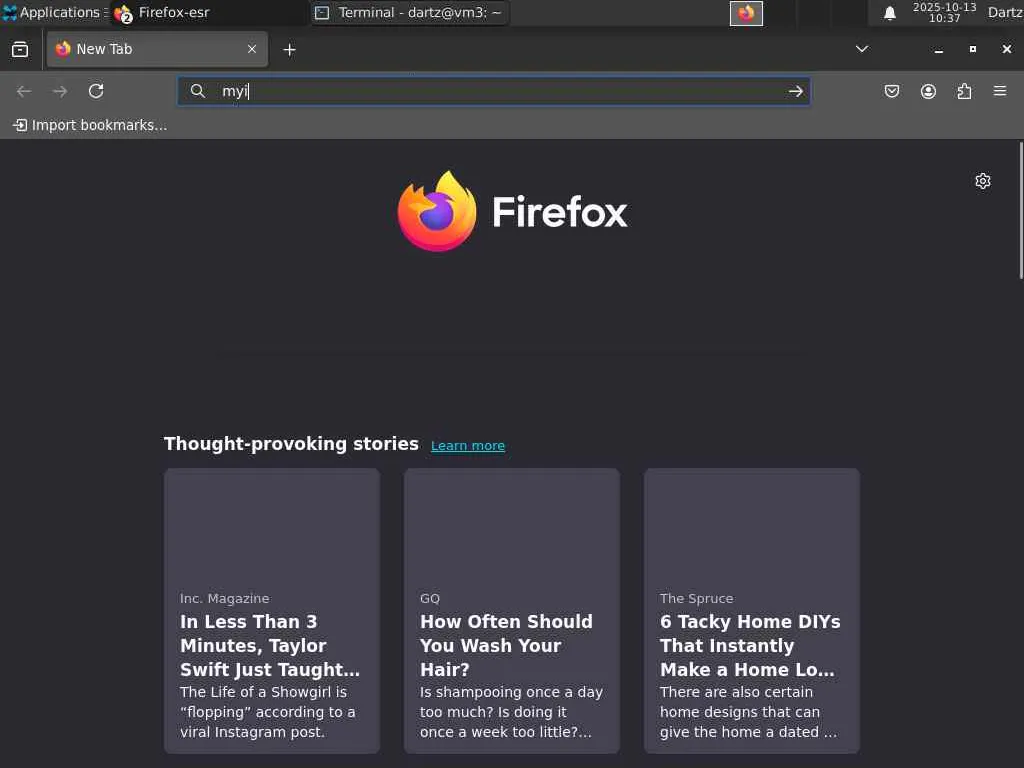Open personalize new tab gear icon
1024x768 pixels.
coord(983,181)
